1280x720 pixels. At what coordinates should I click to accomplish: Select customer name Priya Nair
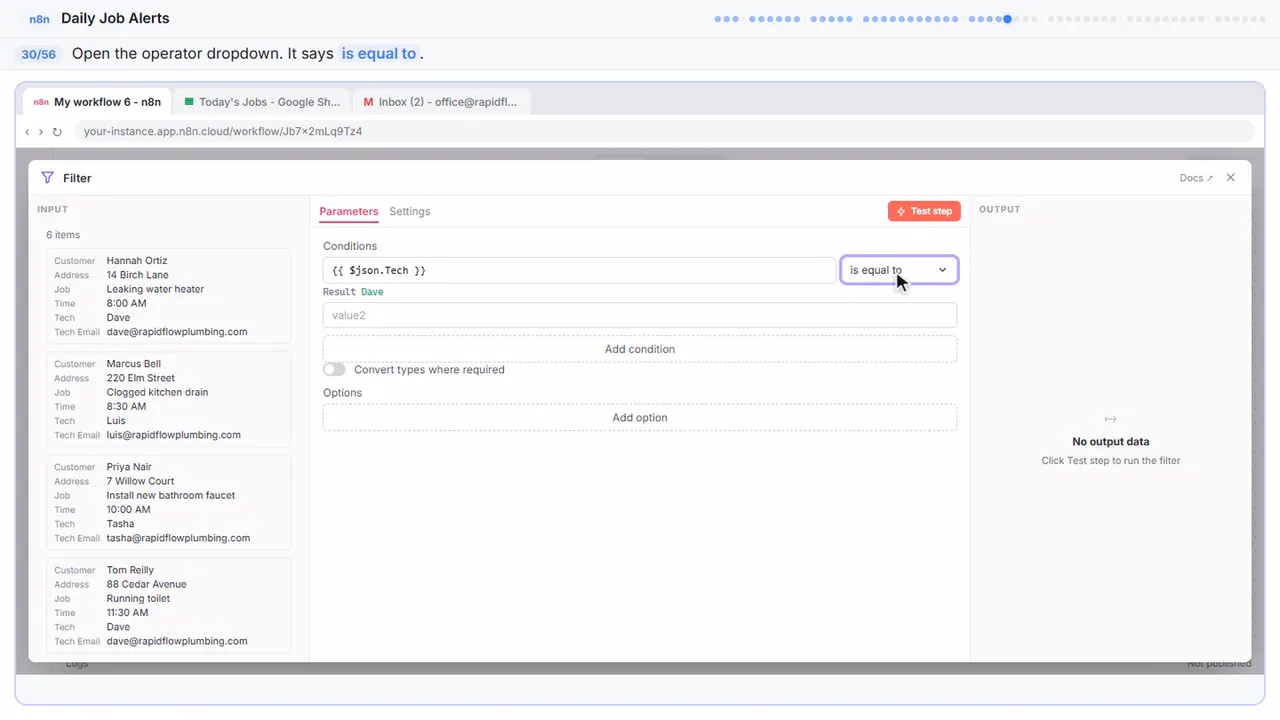131,467
